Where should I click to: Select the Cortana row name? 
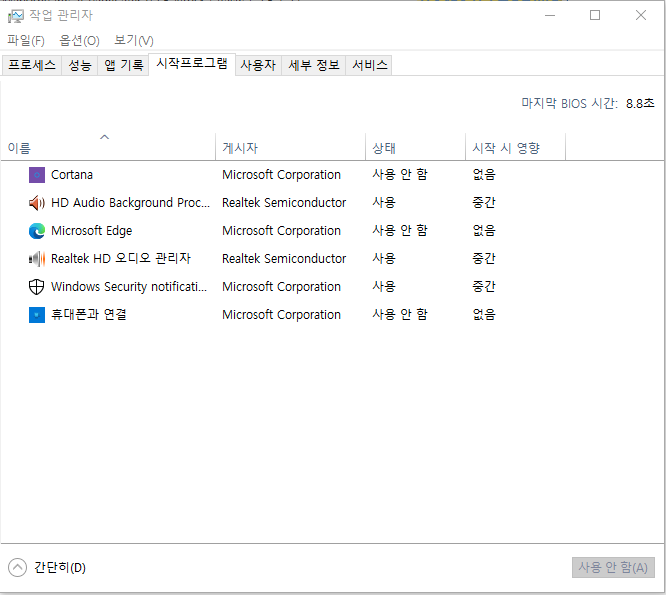pos(72,175)
